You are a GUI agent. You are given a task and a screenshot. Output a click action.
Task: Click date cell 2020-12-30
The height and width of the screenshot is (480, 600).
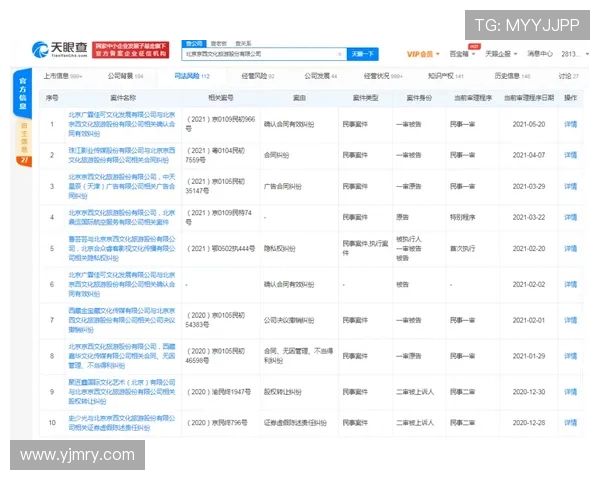pos(529,392)
